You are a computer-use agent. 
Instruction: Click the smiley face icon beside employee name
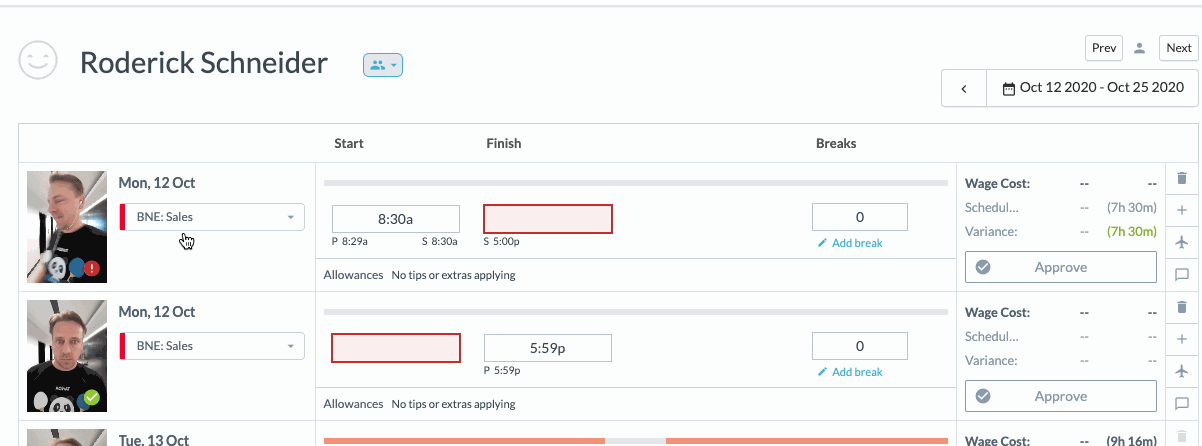coord(39,62)
